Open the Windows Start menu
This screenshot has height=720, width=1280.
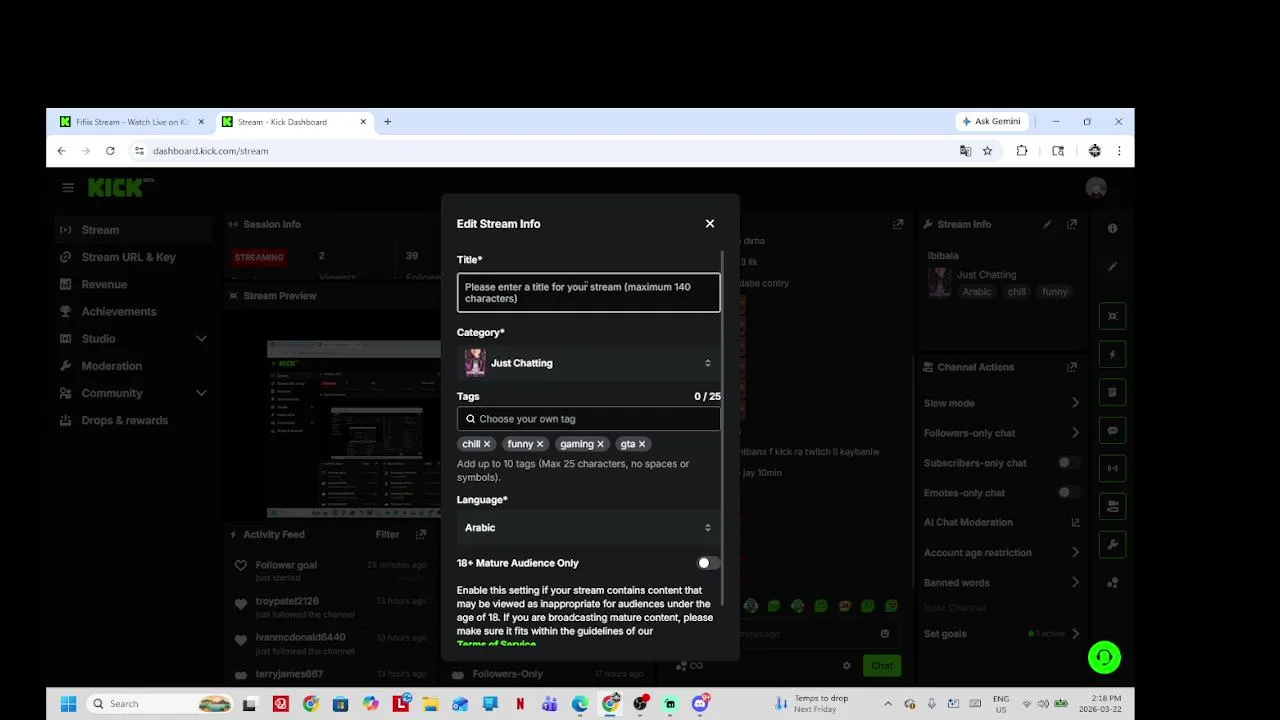coord(68,704)
